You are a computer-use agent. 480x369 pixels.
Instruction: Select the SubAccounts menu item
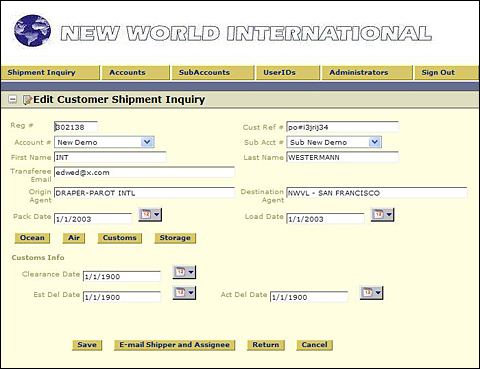coord(212,73)
